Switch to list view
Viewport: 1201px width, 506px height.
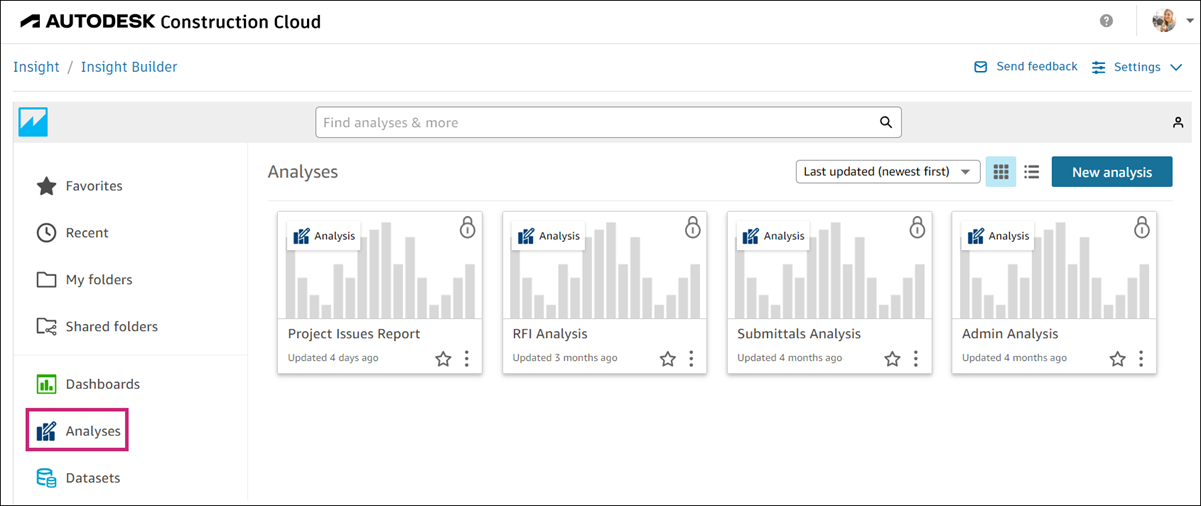pos(1032,172)
